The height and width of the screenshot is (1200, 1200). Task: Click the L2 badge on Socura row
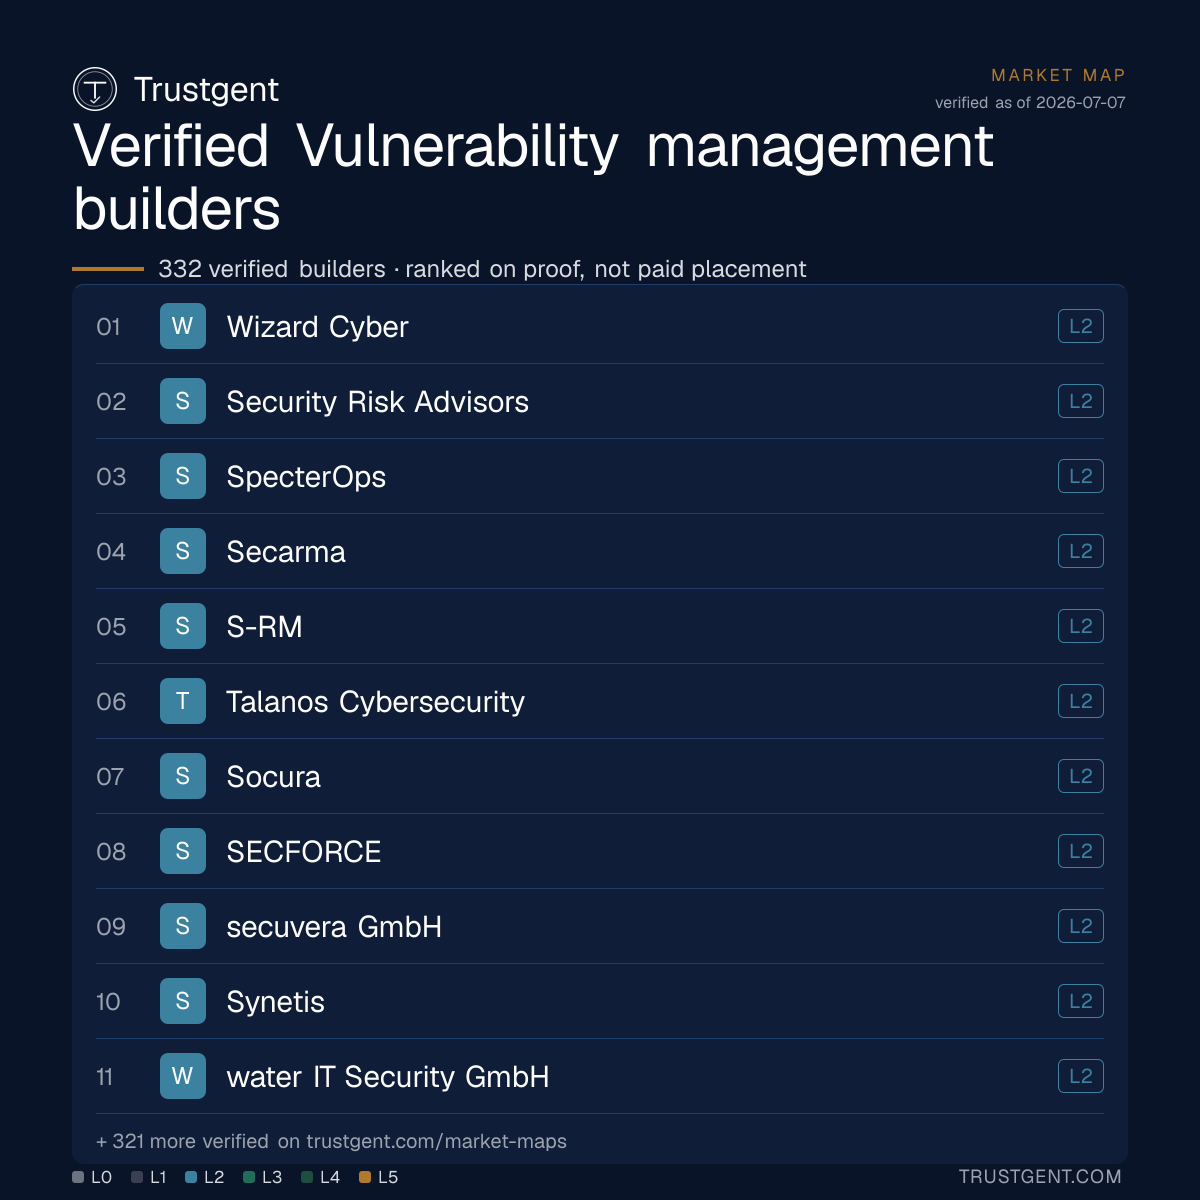(x=1081, y=776)
